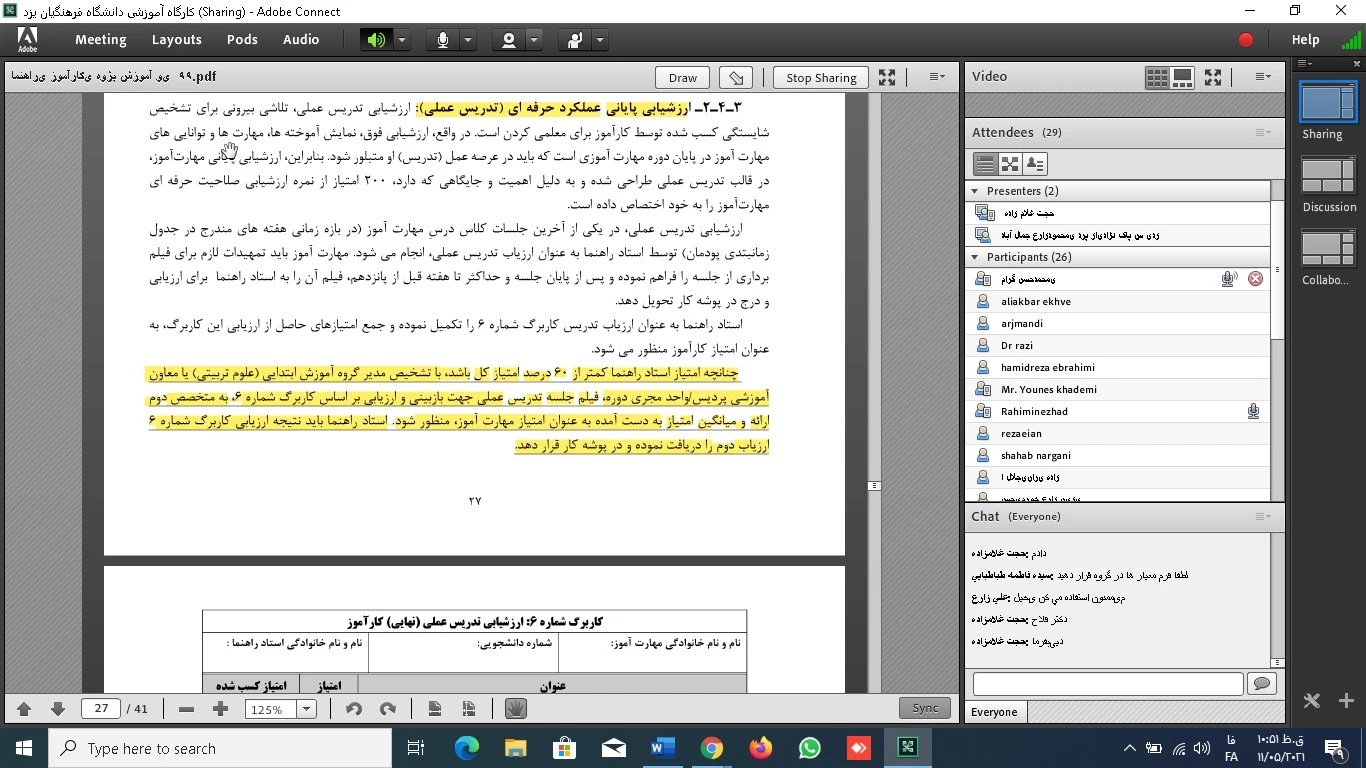This screenshot has width=1366, height=768.
Task: Toggle the microphone in the top toolbar
Action: click(x=442, y=40)
